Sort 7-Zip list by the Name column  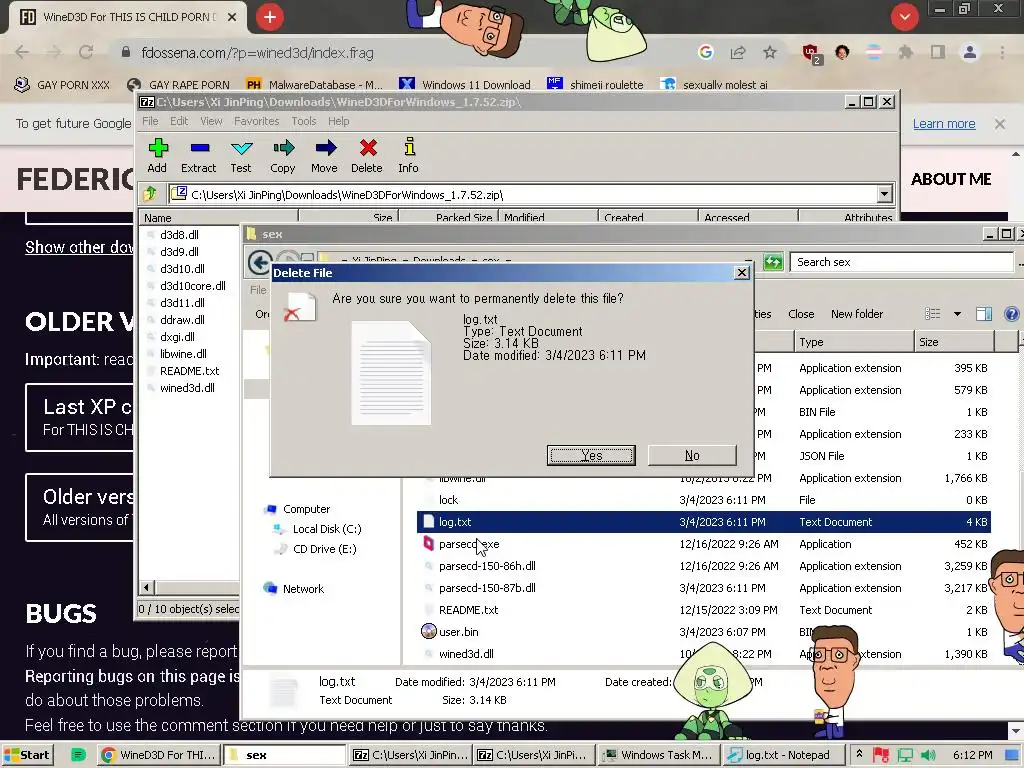click(219, 217)
